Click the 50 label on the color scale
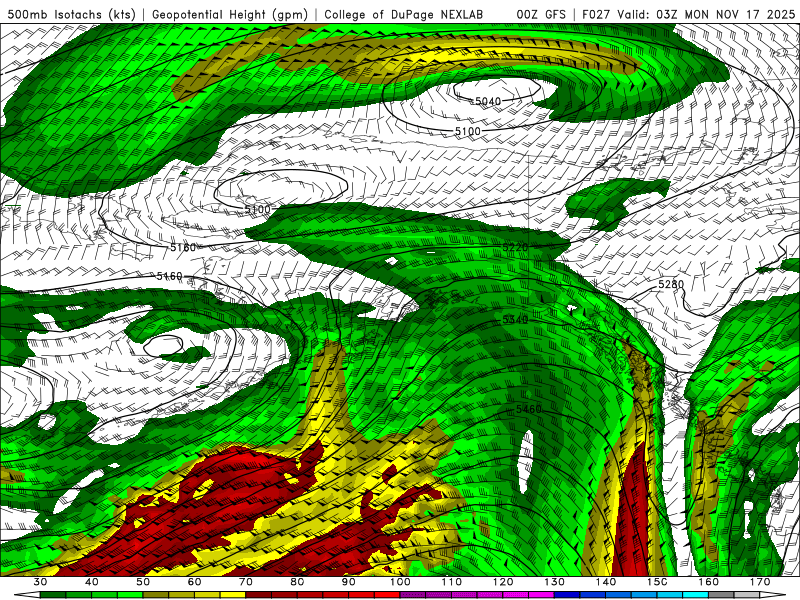 pos(143,582)
